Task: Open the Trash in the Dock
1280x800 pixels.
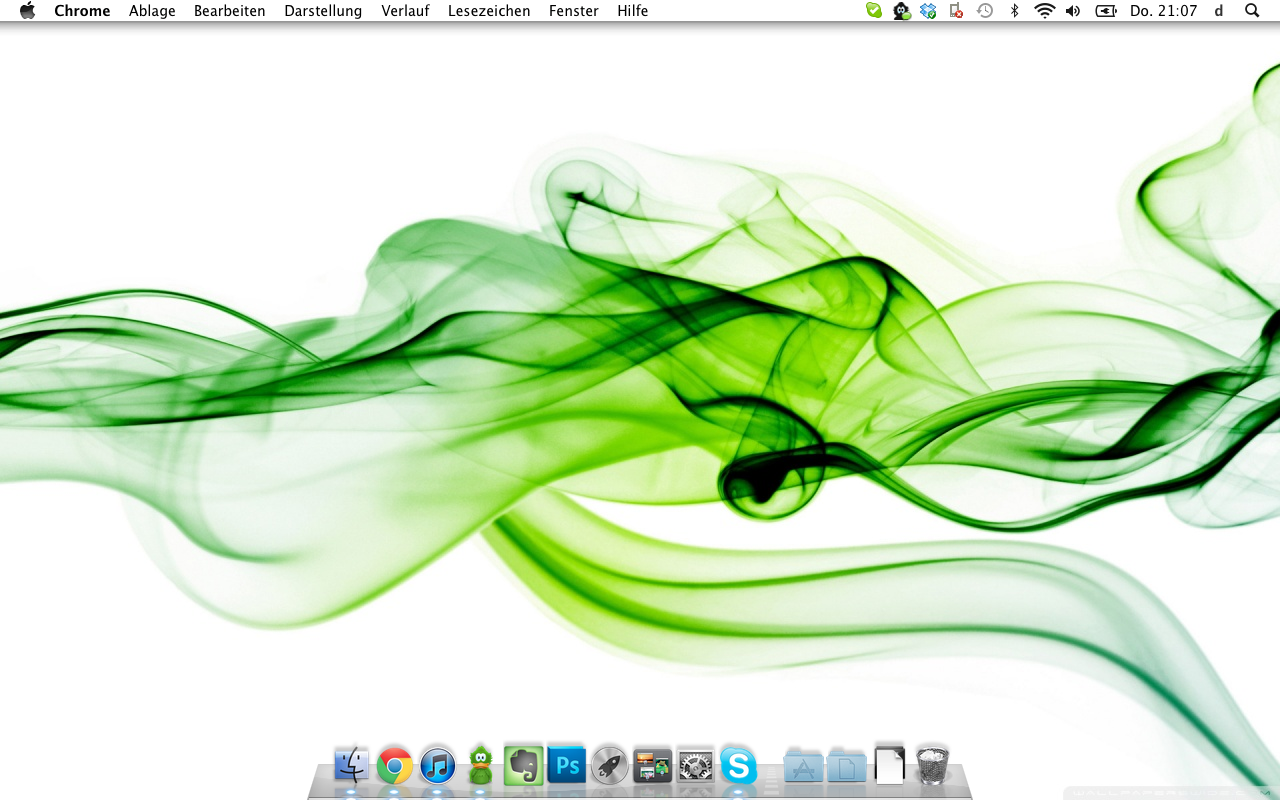Action: tap(932, 765)
